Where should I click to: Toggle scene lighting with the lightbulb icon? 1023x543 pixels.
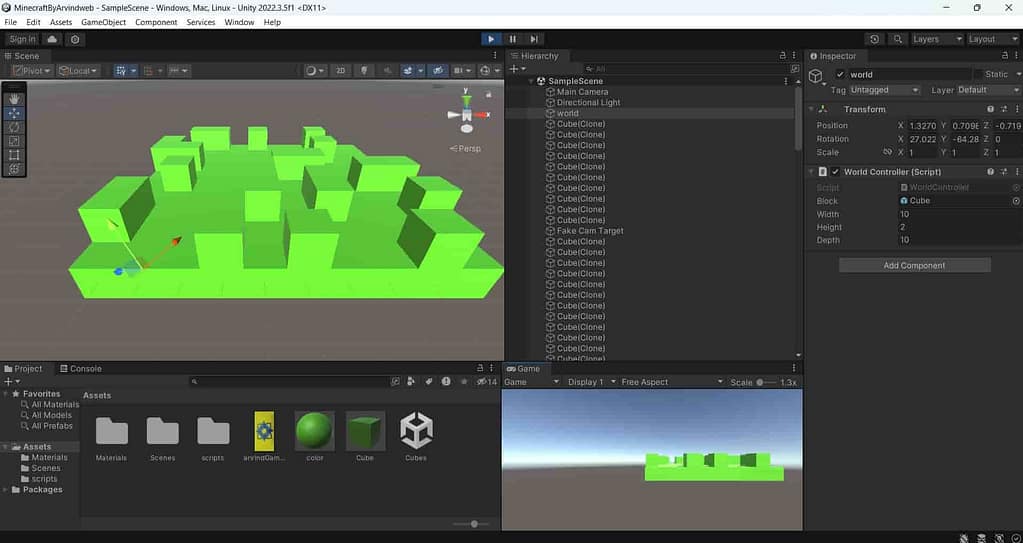click(x=363, y=71)
